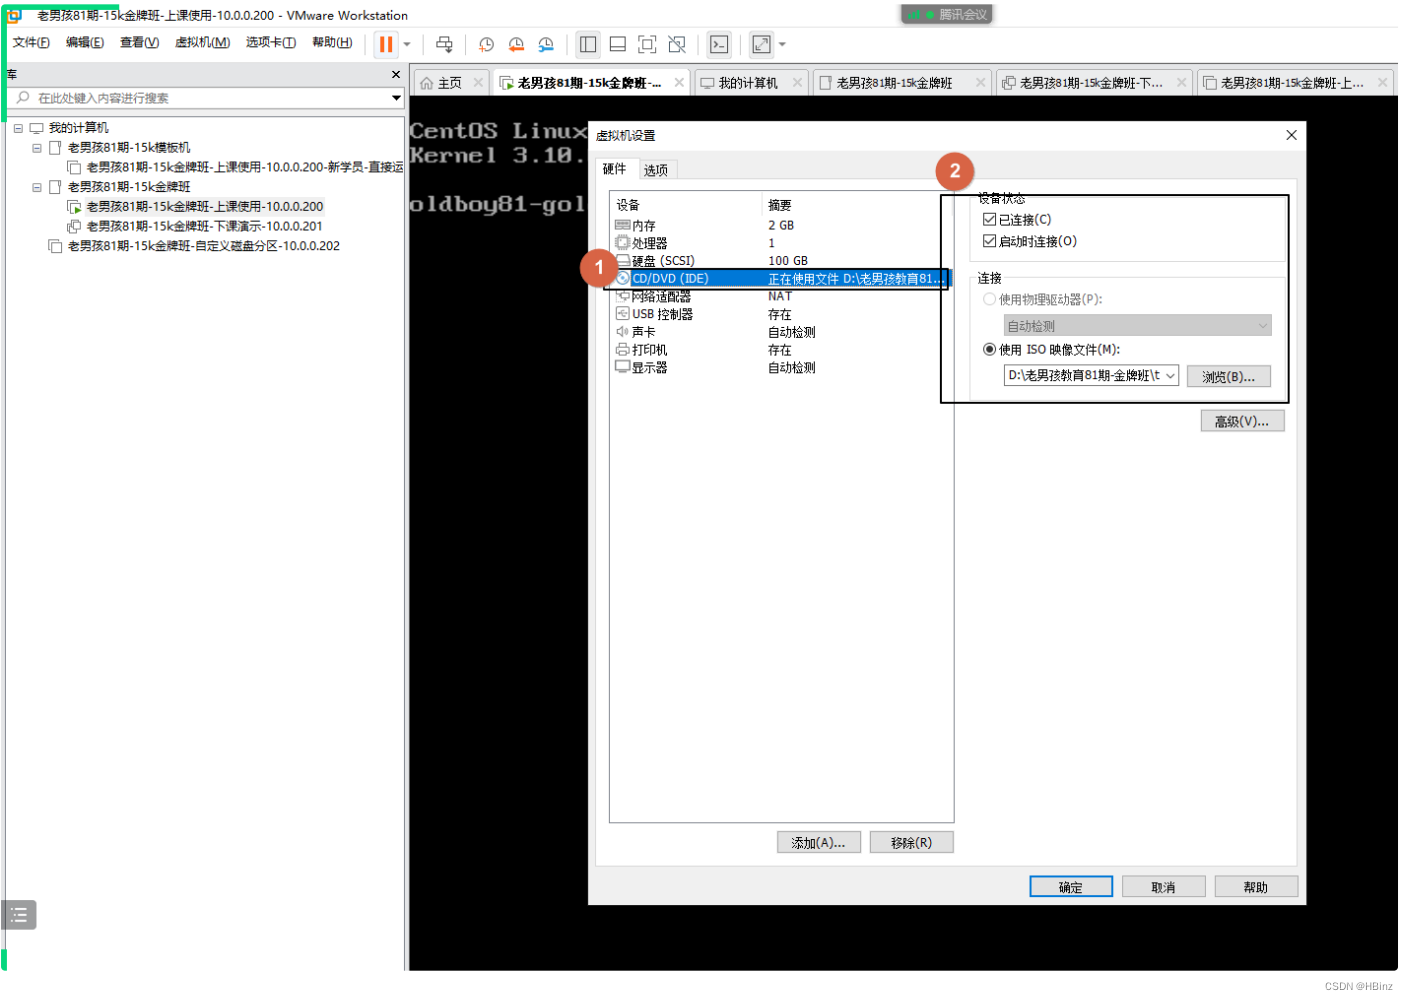This screenshot has width=1408, height=1000.
Task: Select the CD/DVD (IDE) device row
Action: (x=780, y=279)
